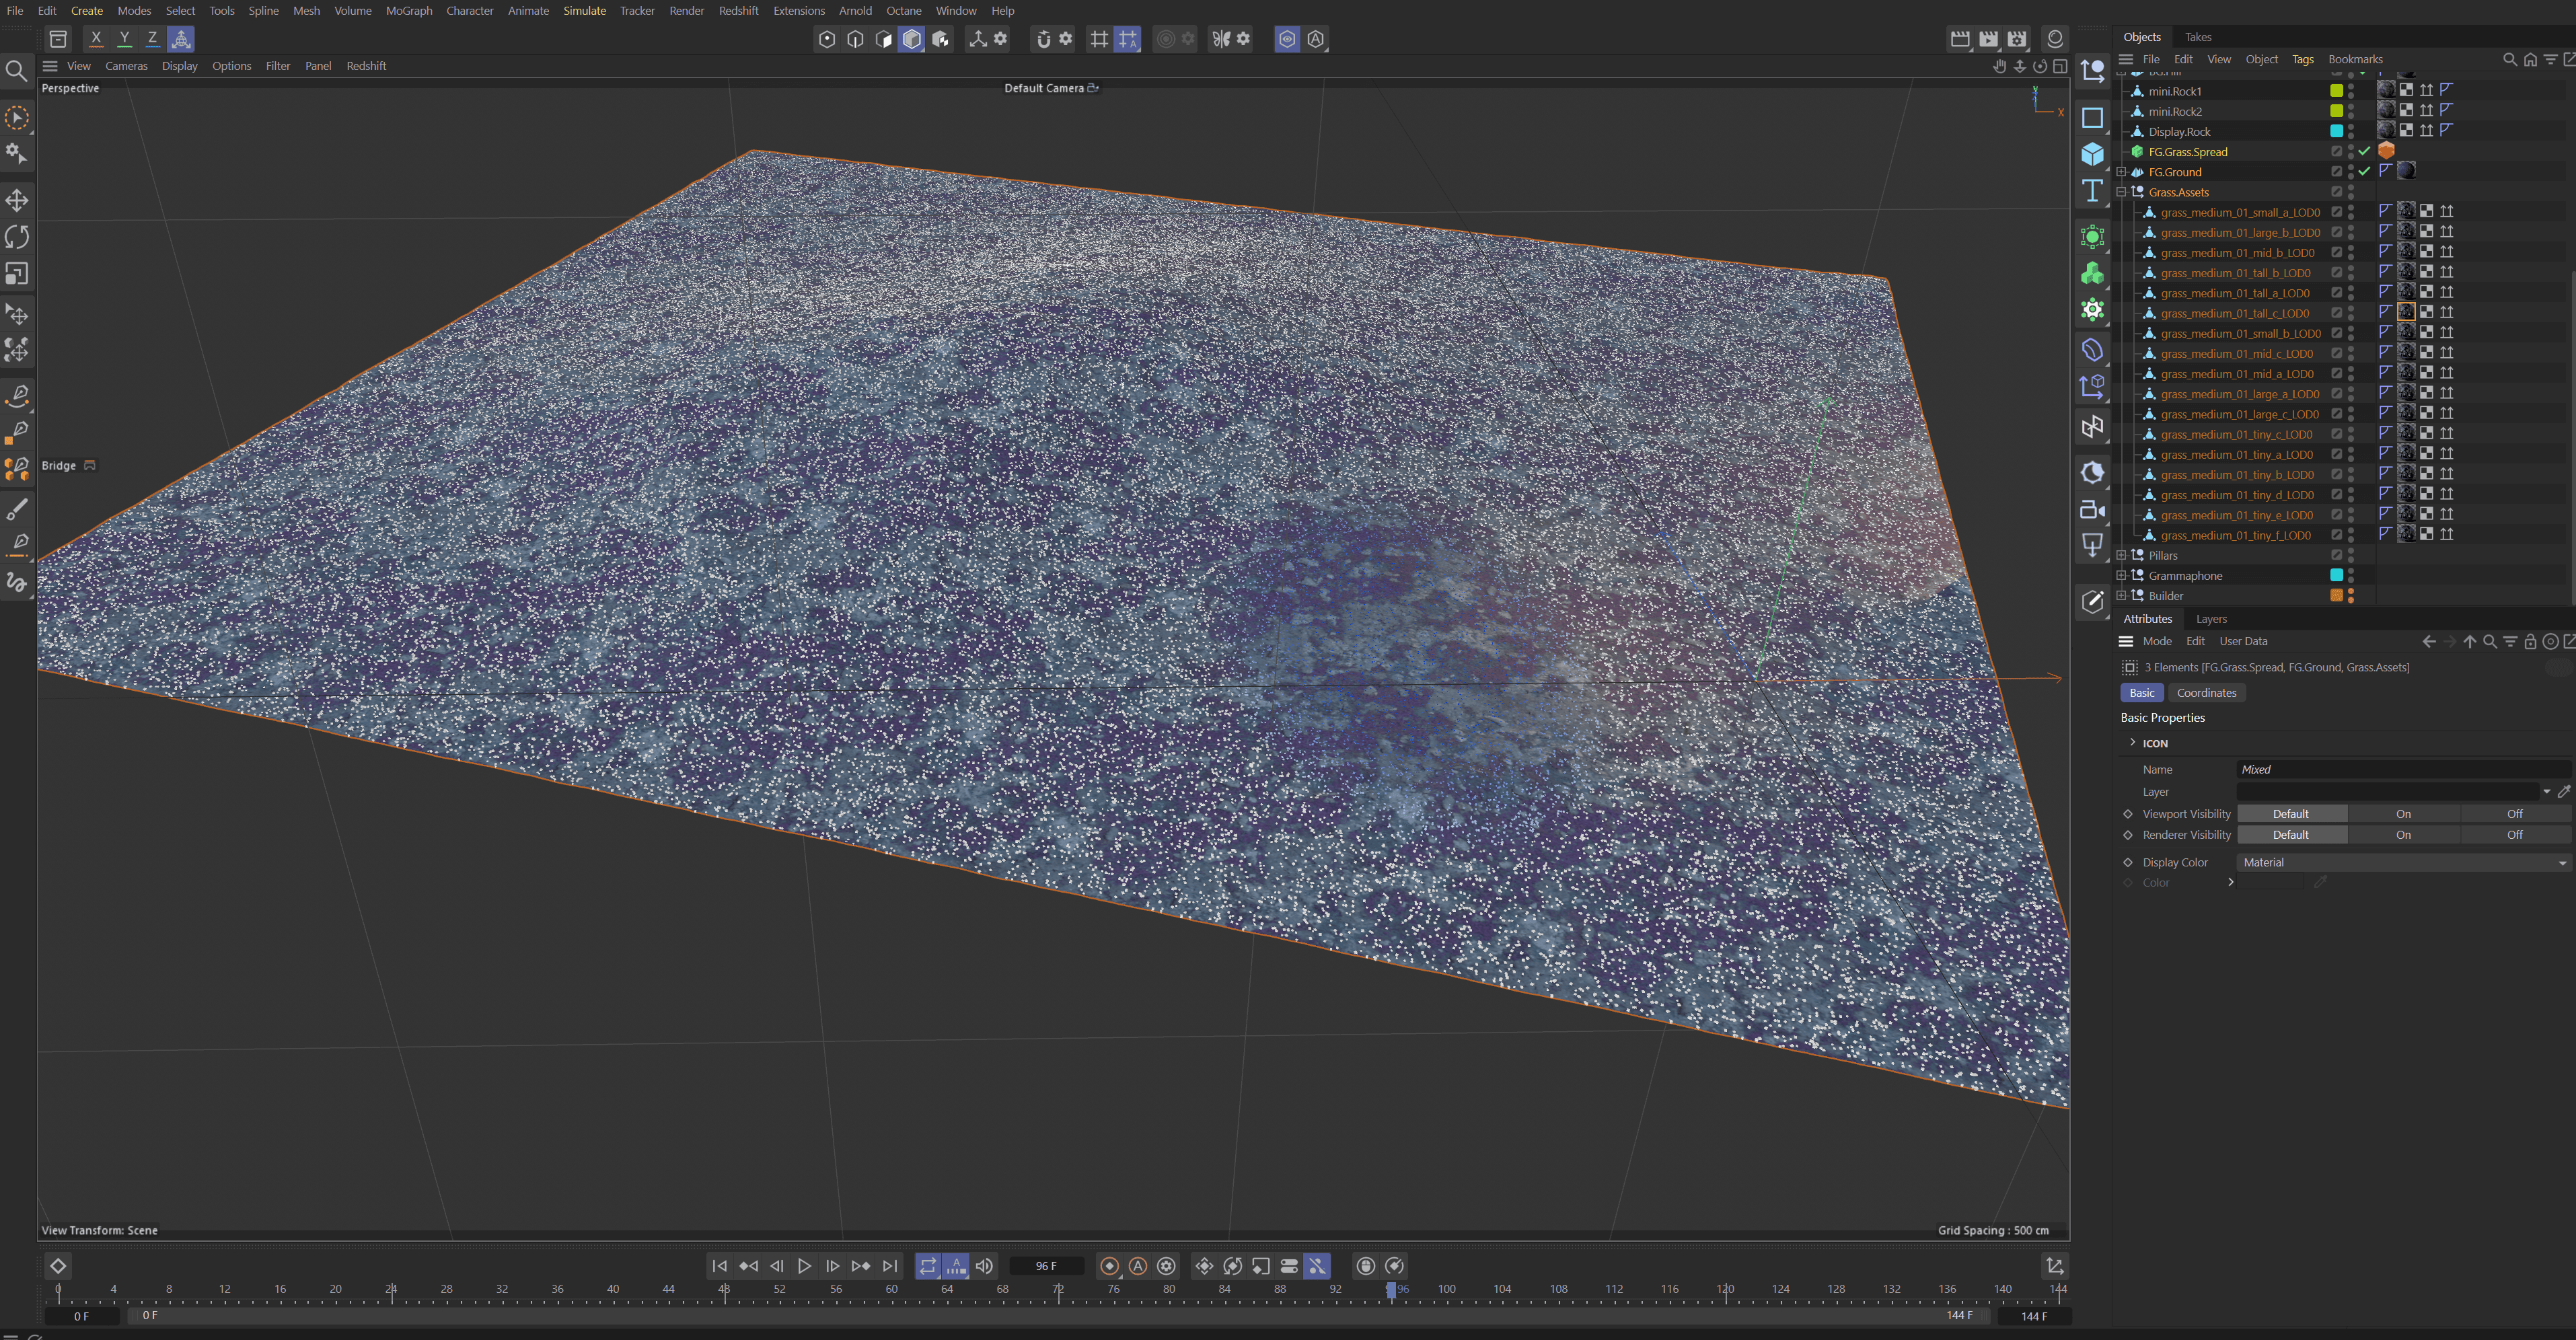Set Renderer Visibility to On
Screen dimensions: 2576x1340
pyautogui.click(x=2402, y=835)
